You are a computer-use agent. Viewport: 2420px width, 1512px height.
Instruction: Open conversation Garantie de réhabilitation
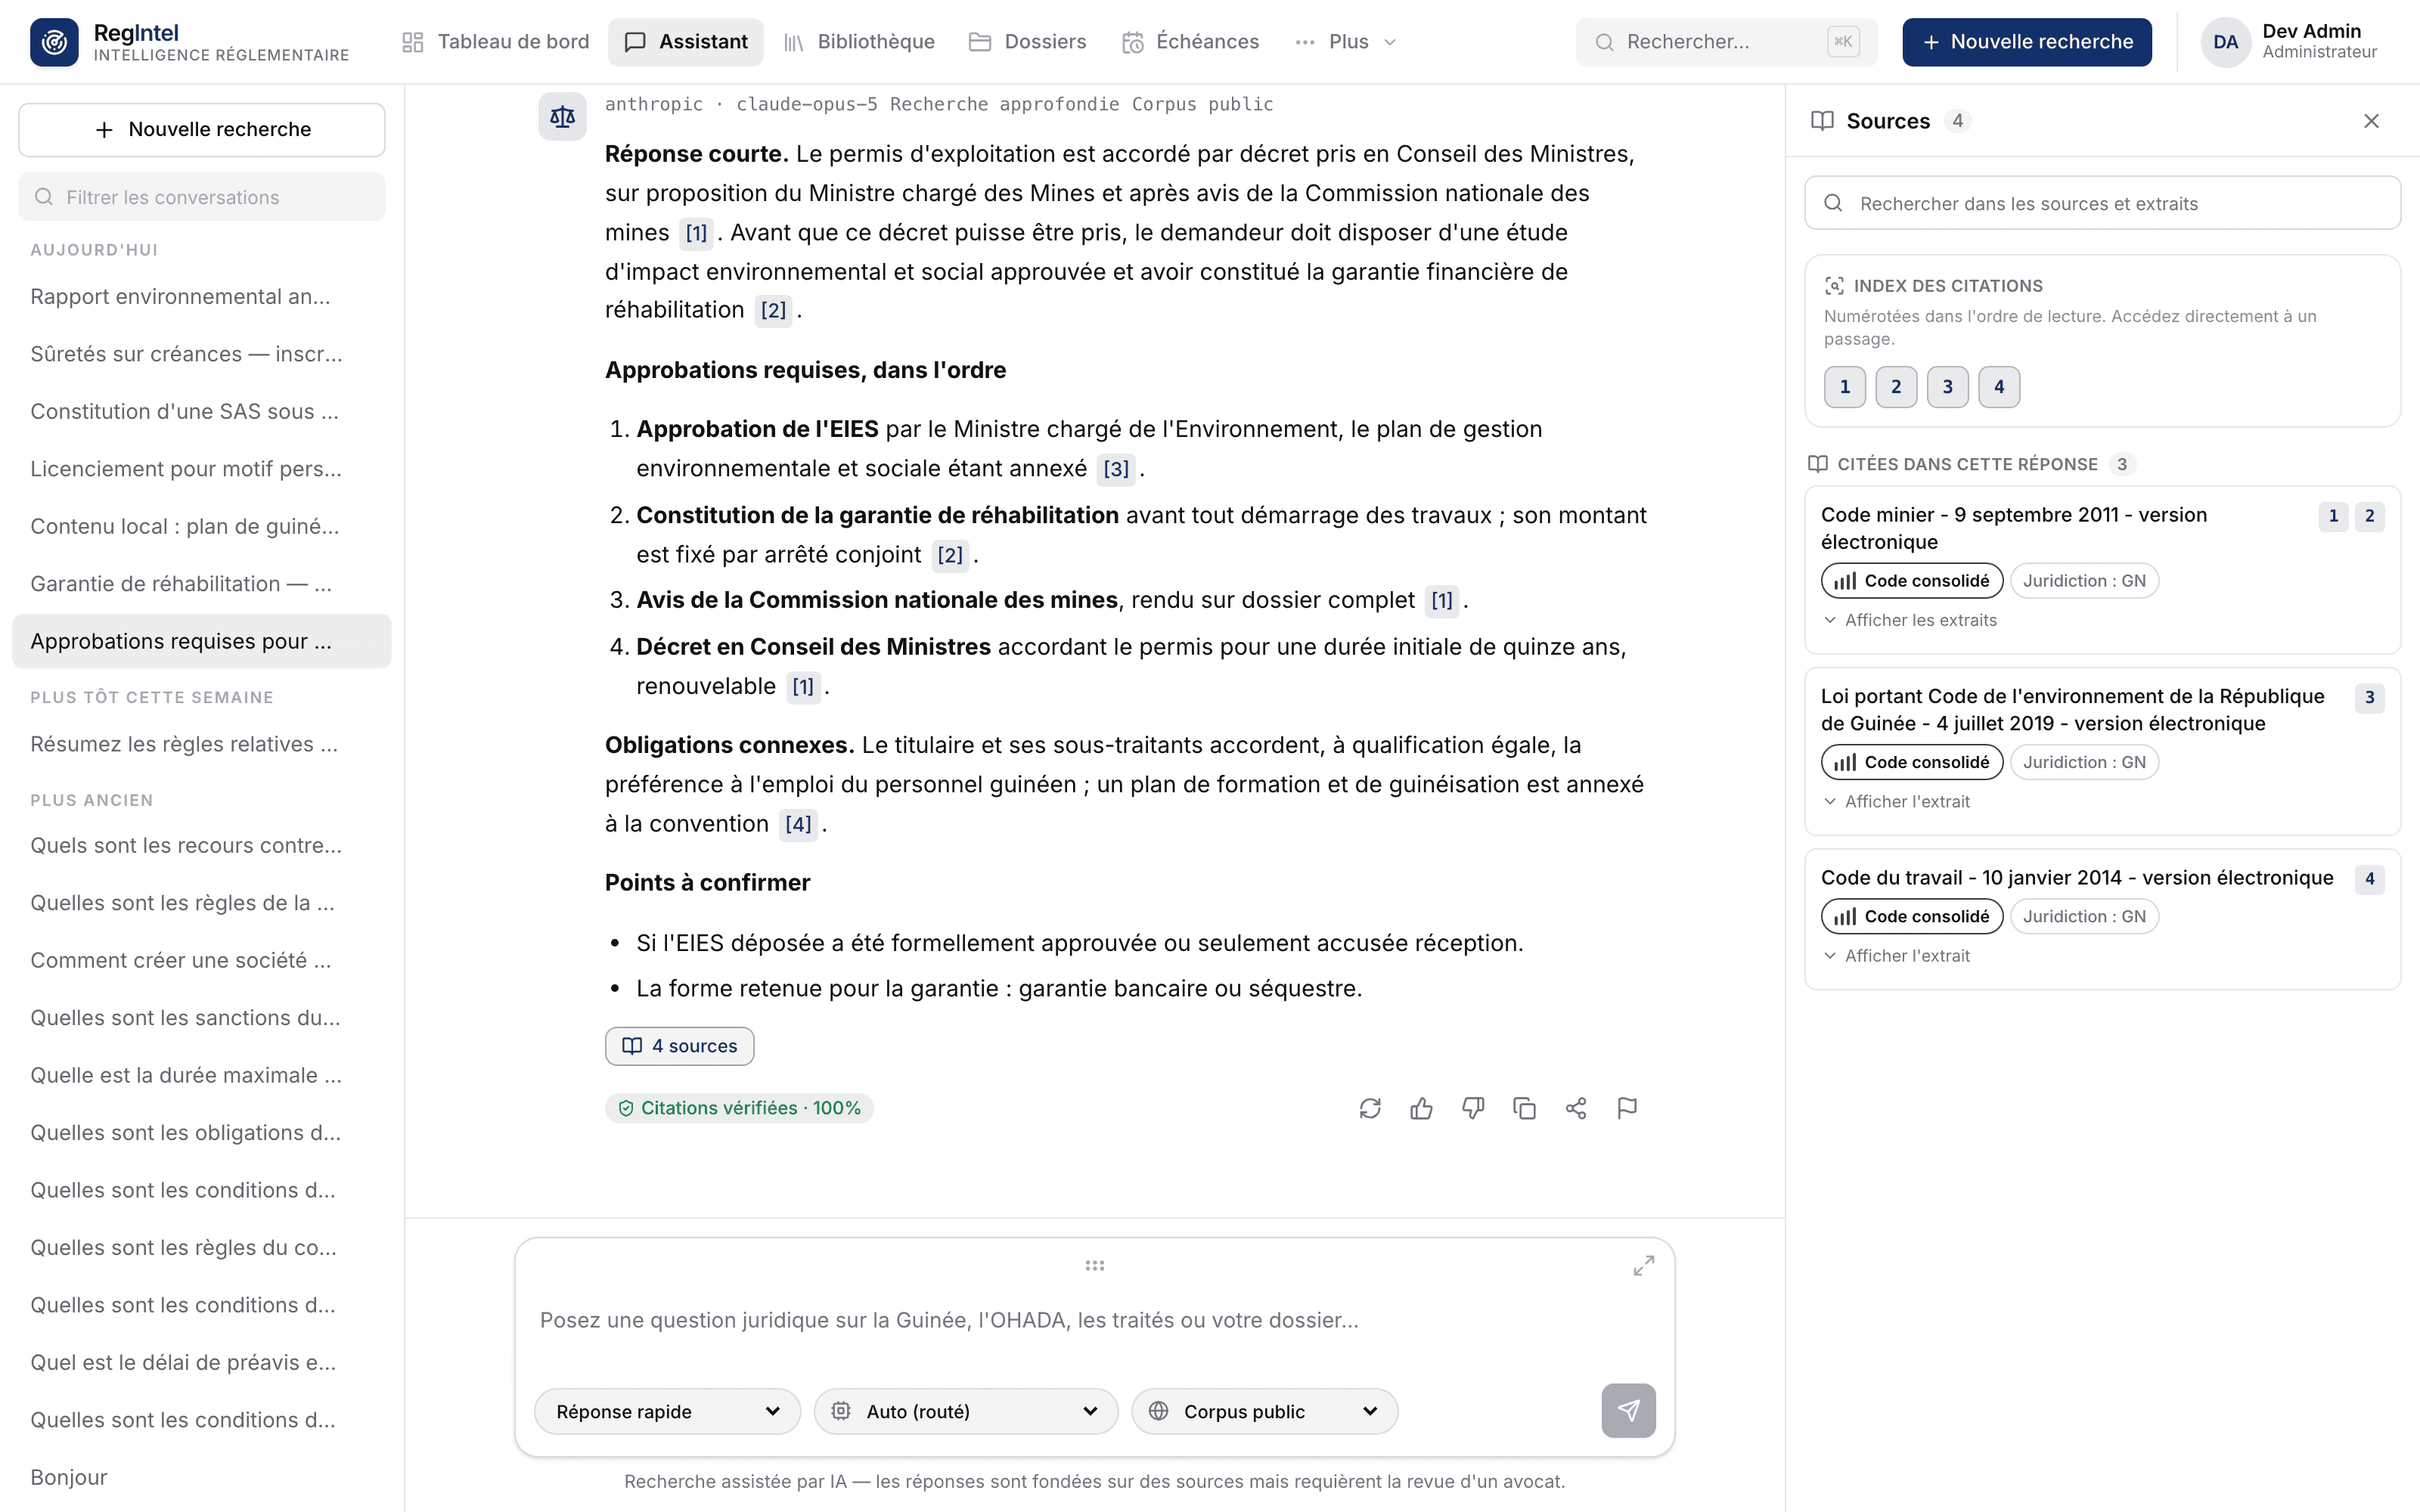(x=201, y=584)
